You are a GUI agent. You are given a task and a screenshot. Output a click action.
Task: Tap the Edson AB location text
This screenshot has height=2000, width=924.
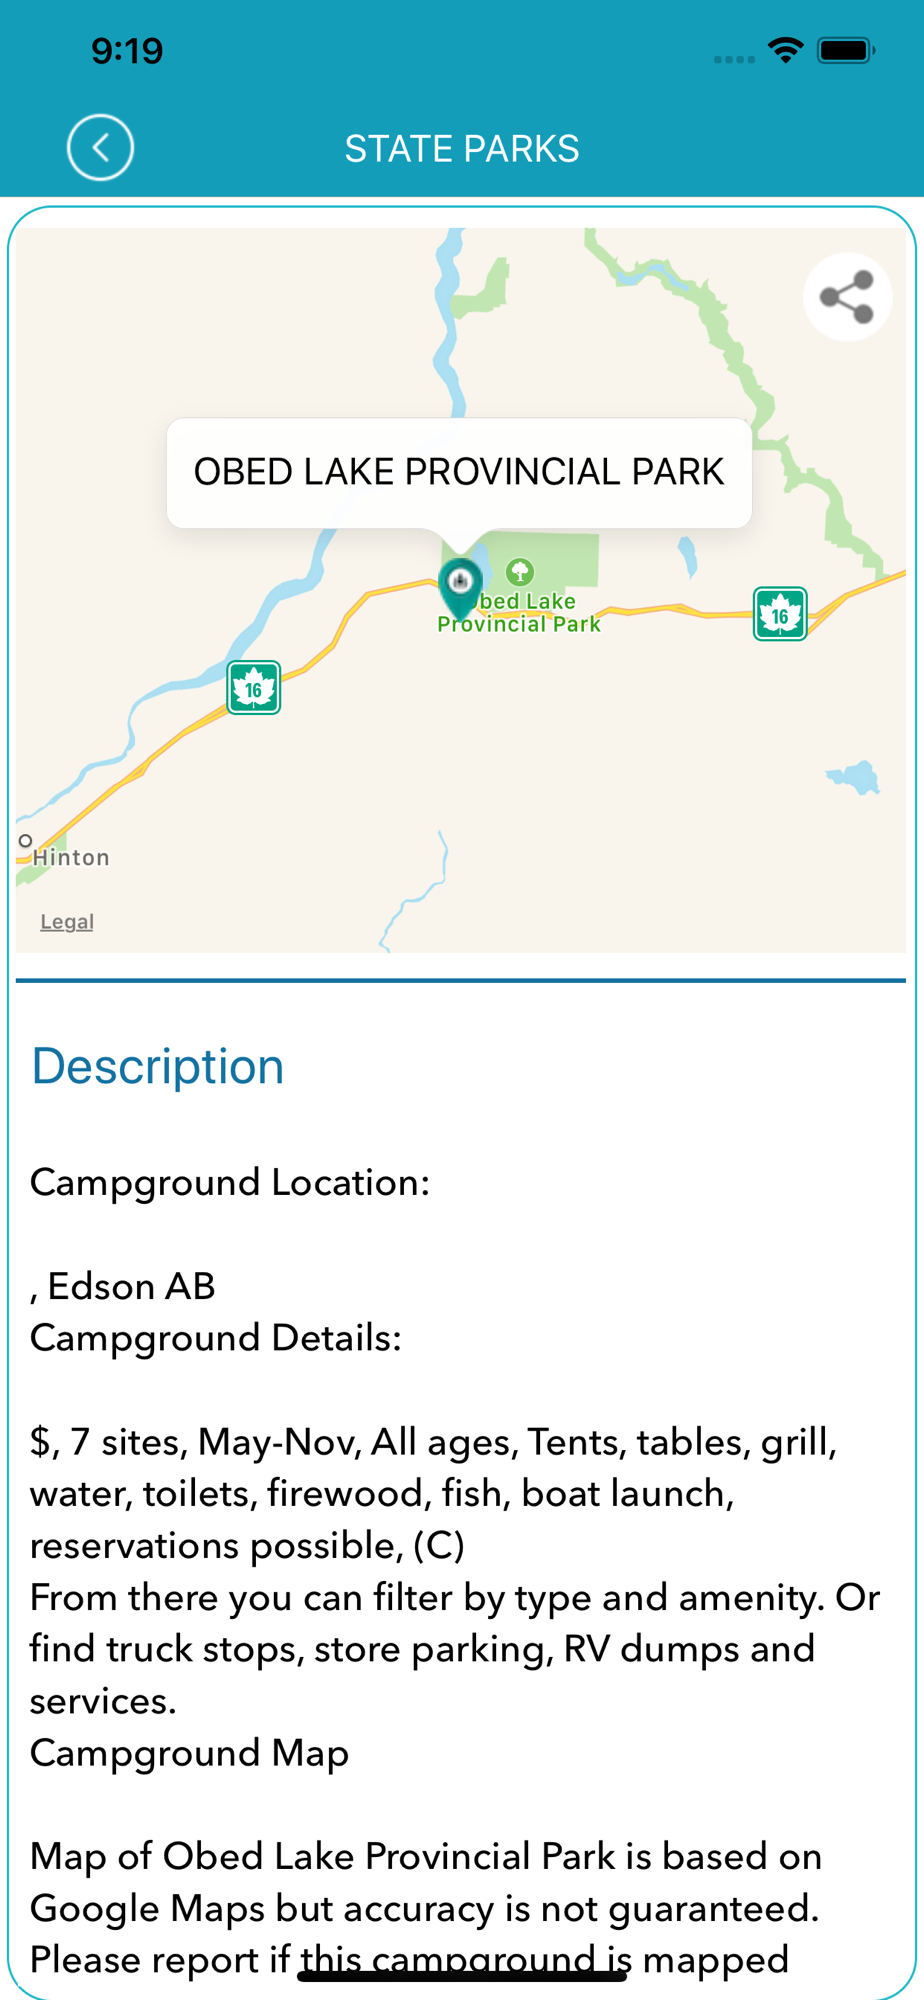[124, 1287]
